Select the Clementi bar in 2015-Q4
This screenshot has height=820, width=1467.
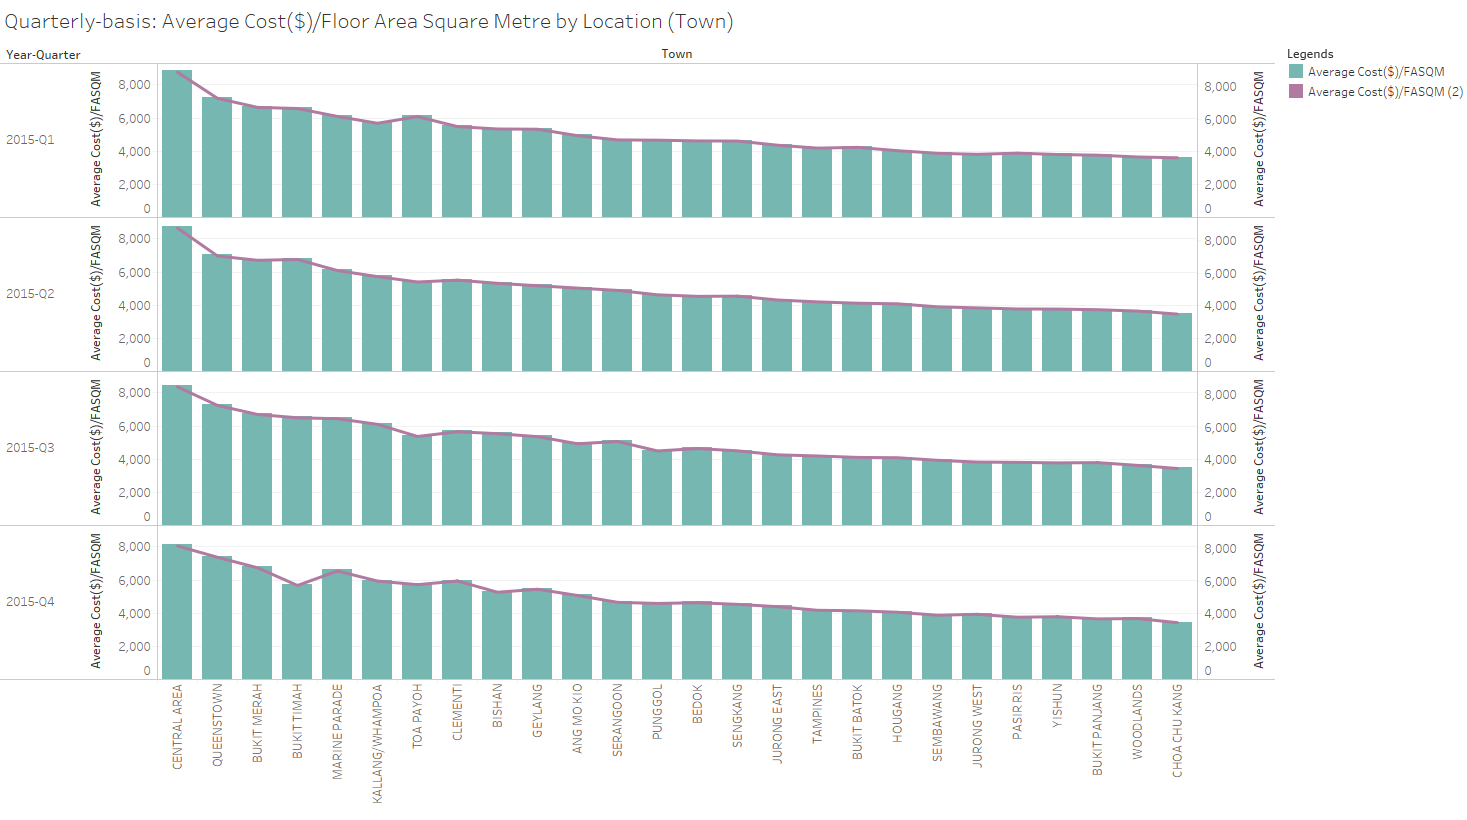coord(457,630)
